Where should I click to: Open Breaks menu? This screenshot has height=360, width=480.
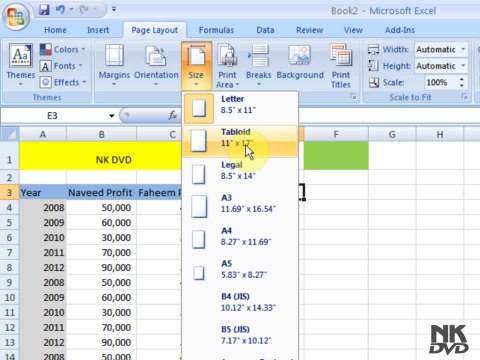pos(259,65)
